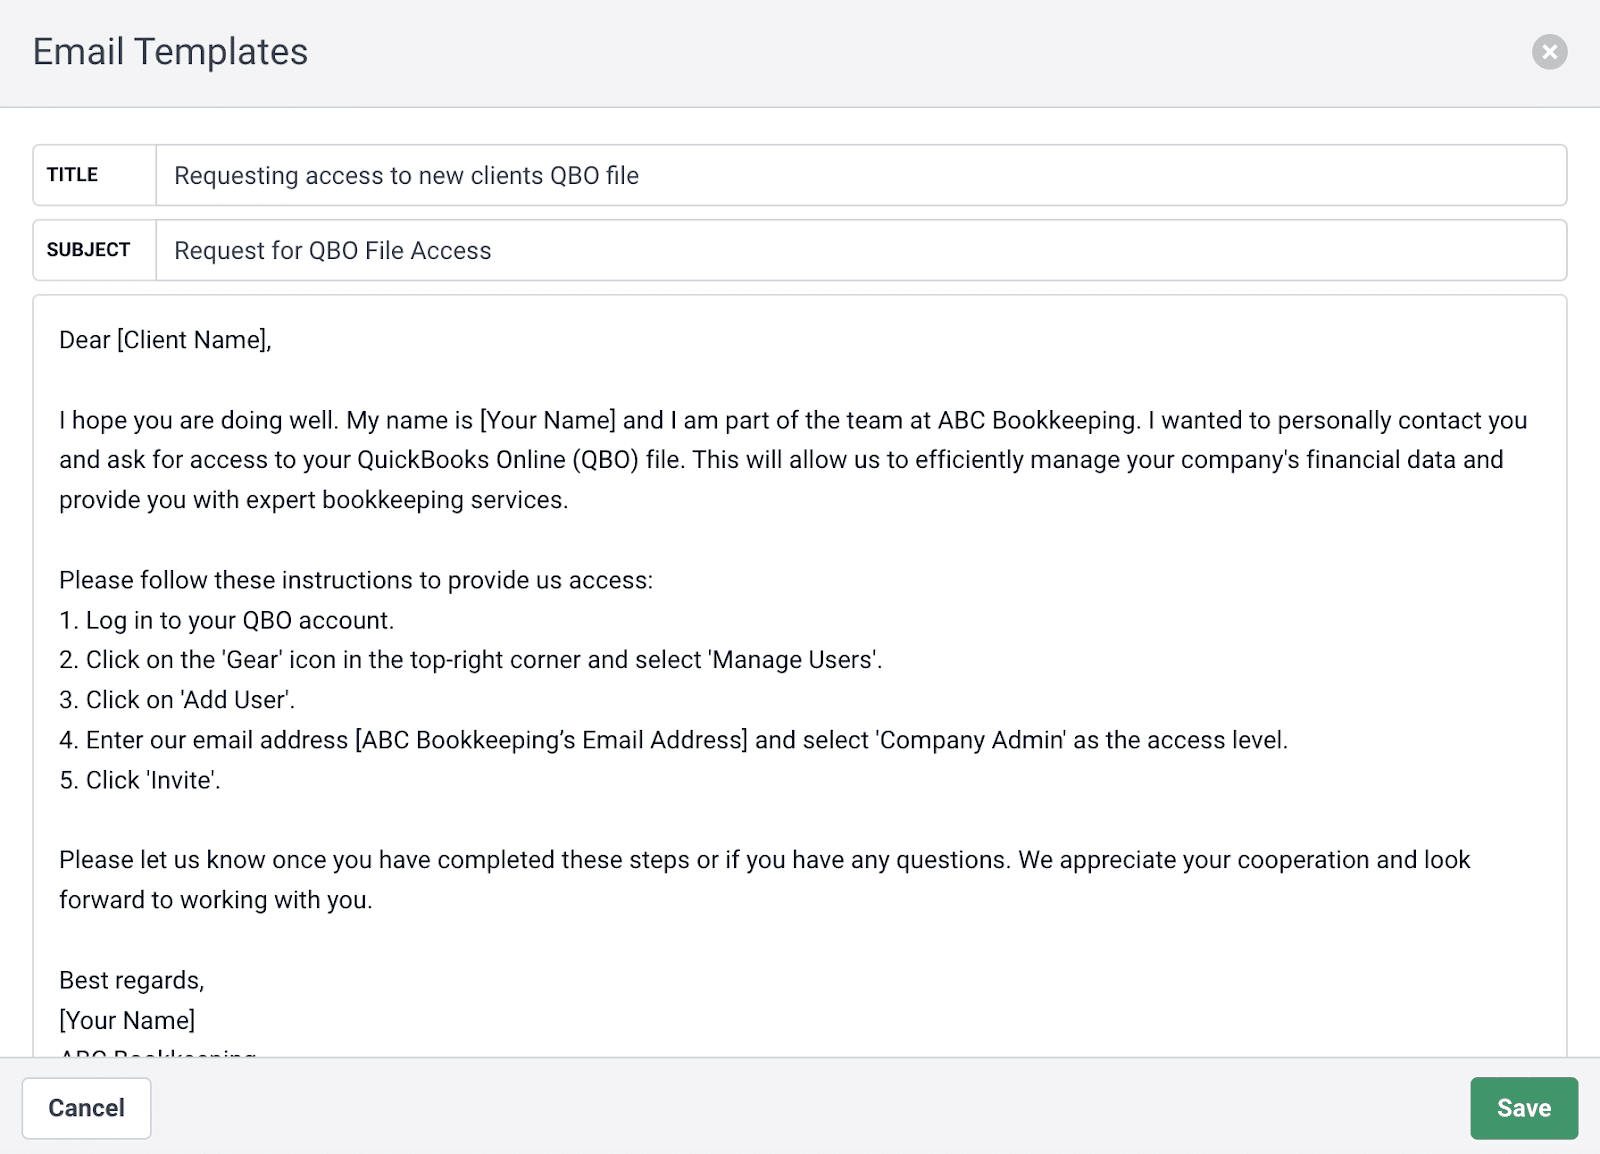Place cursor on the 'Best regards,' line

point(132,980)
